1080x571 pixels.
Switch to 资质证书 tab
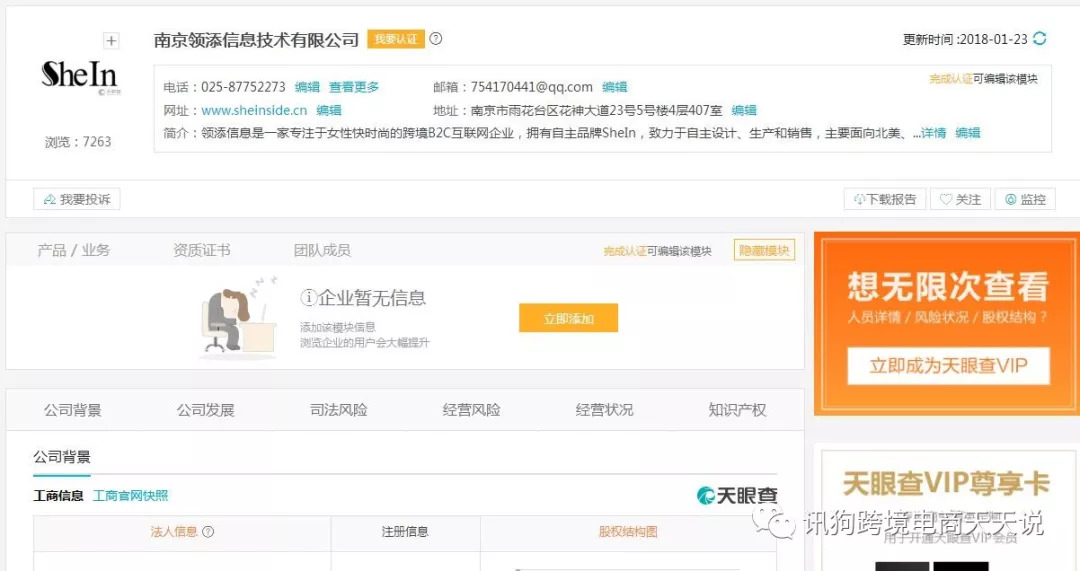(201, 250)
